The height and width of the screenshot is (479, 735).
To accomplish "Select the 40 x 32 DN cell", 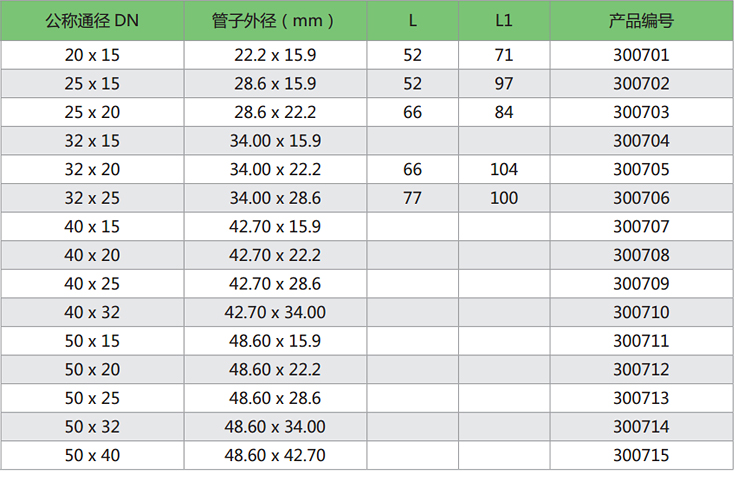I will coord(92,313).
